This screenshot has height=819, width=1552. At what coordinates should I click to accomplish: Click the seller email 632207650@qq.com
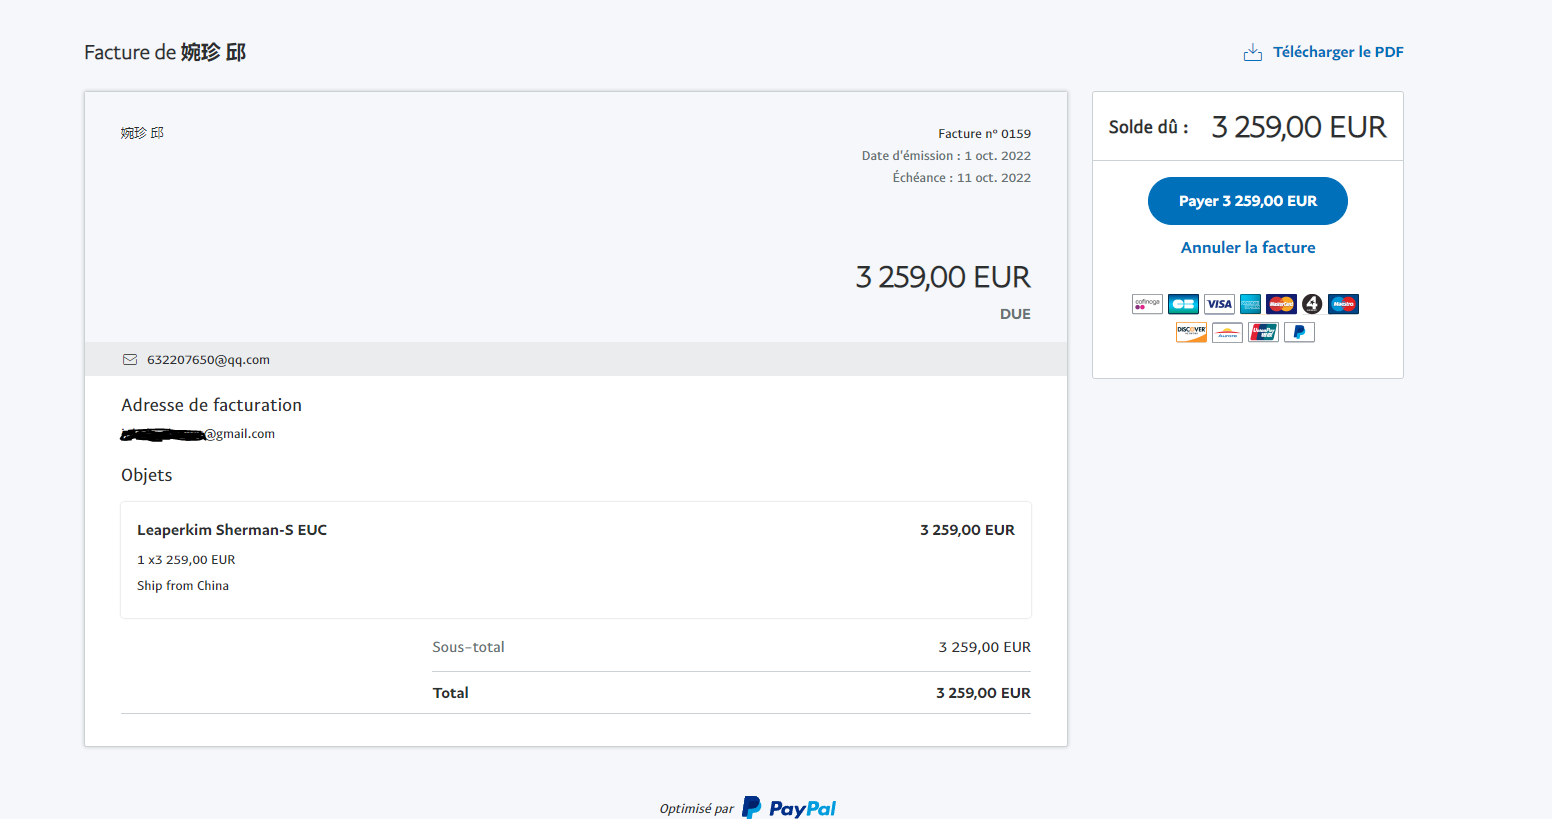click(x=208, y=360)
